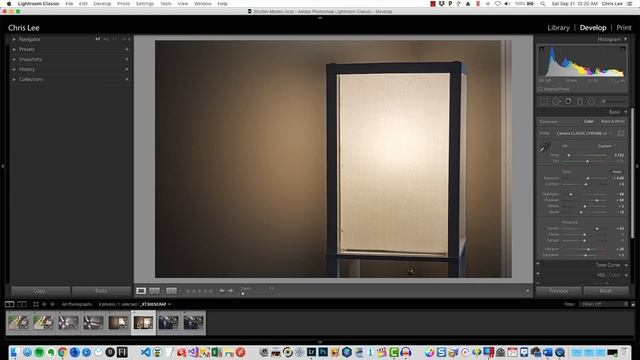Toggle filter lock switch in filmstrip
Screen dimensions: 640x360
(633, 304)
